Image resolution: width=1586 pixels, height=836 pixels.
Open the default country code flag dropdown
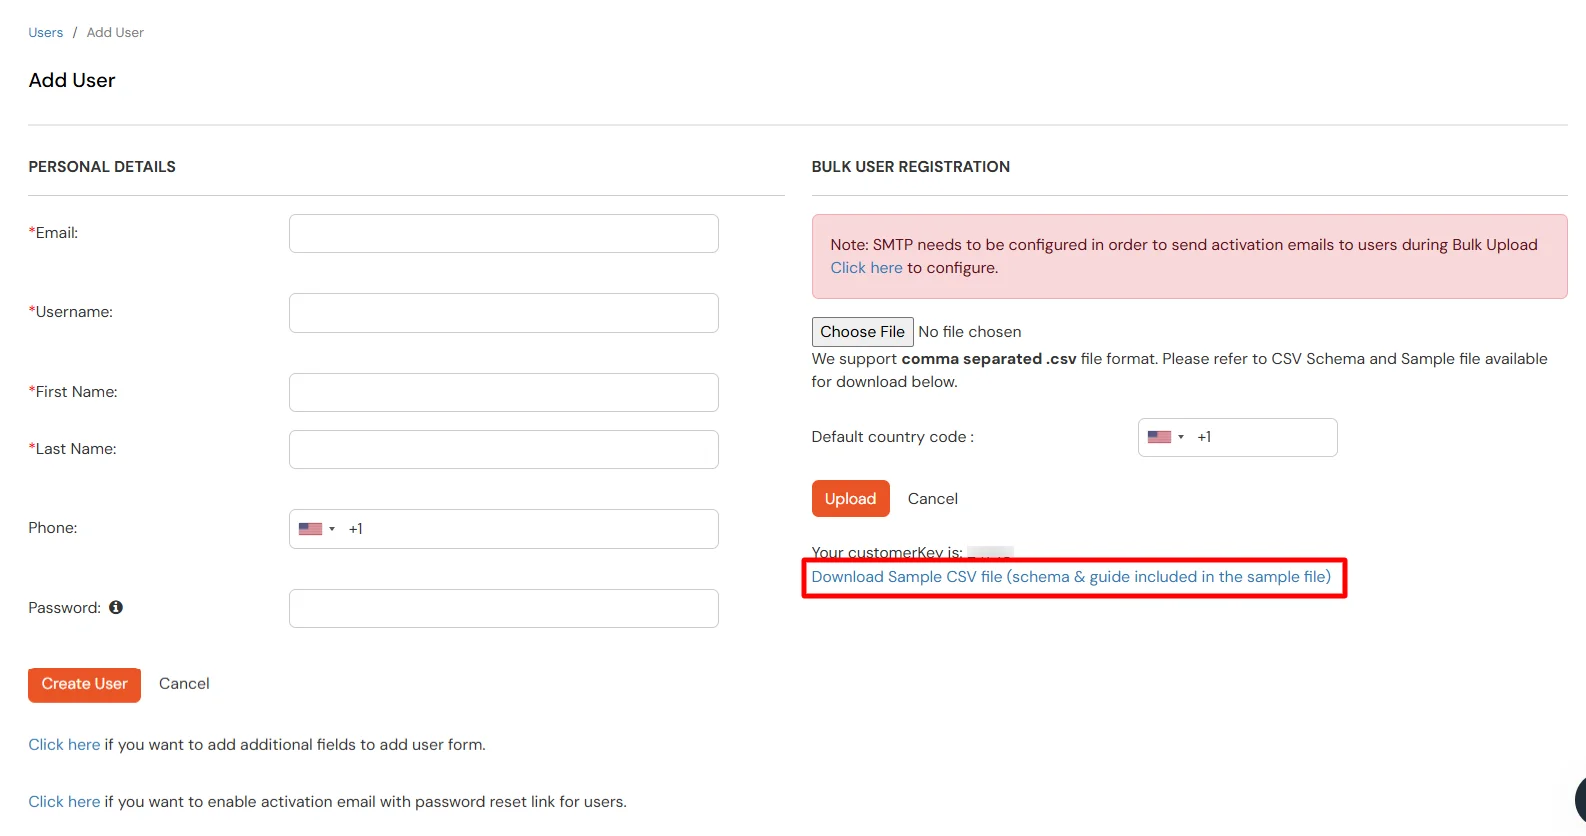(1165, 437)
